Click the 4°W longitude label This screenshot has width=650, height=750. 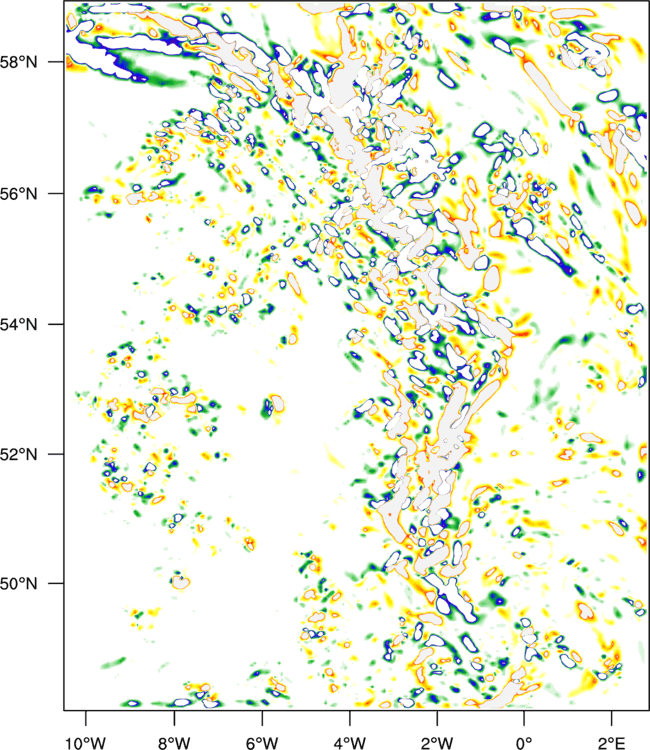click(x=350, y=743)
